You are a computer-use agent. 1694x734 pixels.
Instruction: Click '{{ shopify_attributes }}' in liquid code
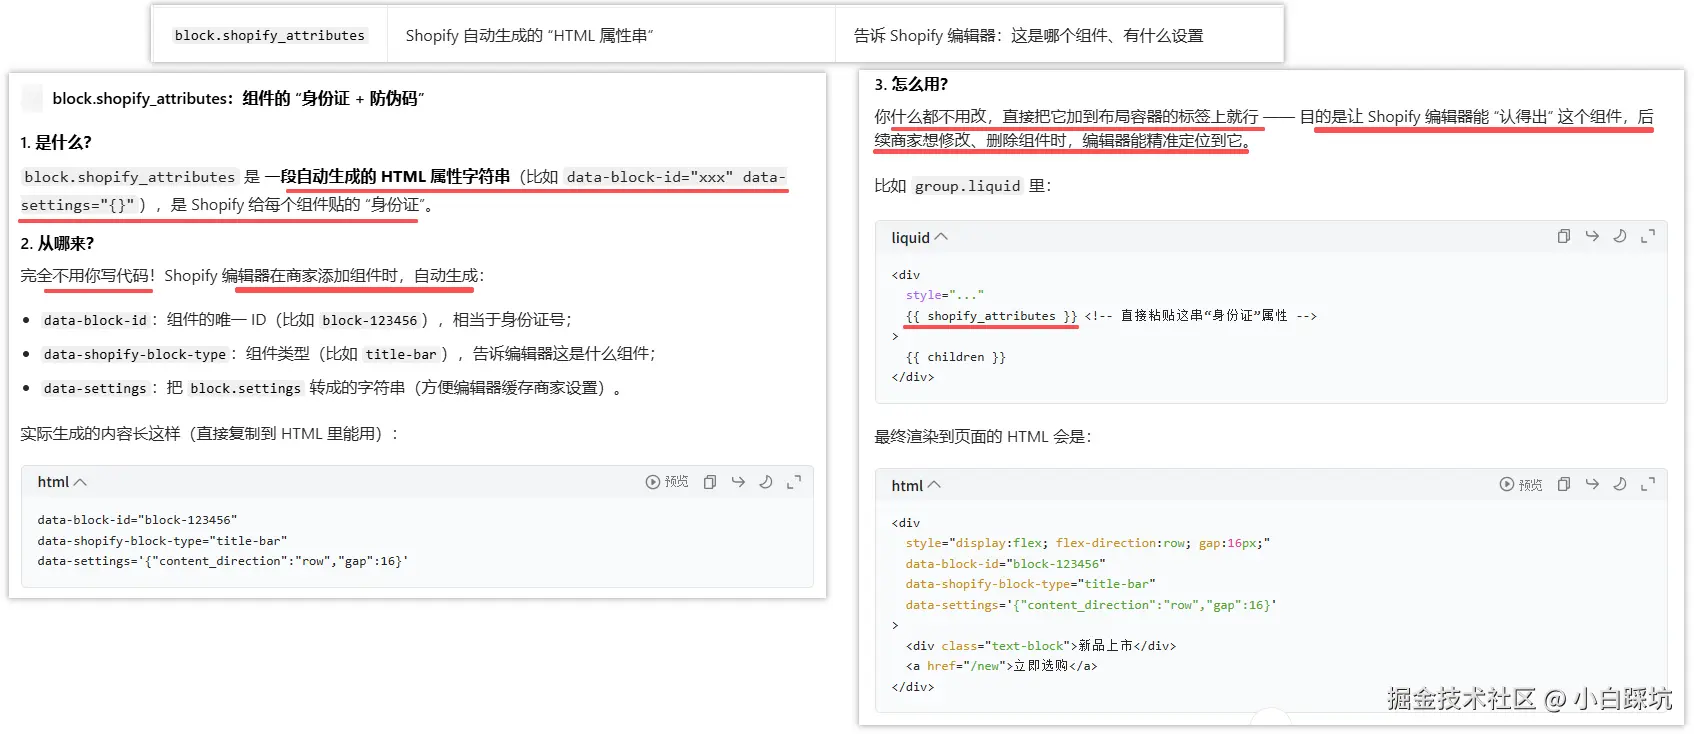991,316
